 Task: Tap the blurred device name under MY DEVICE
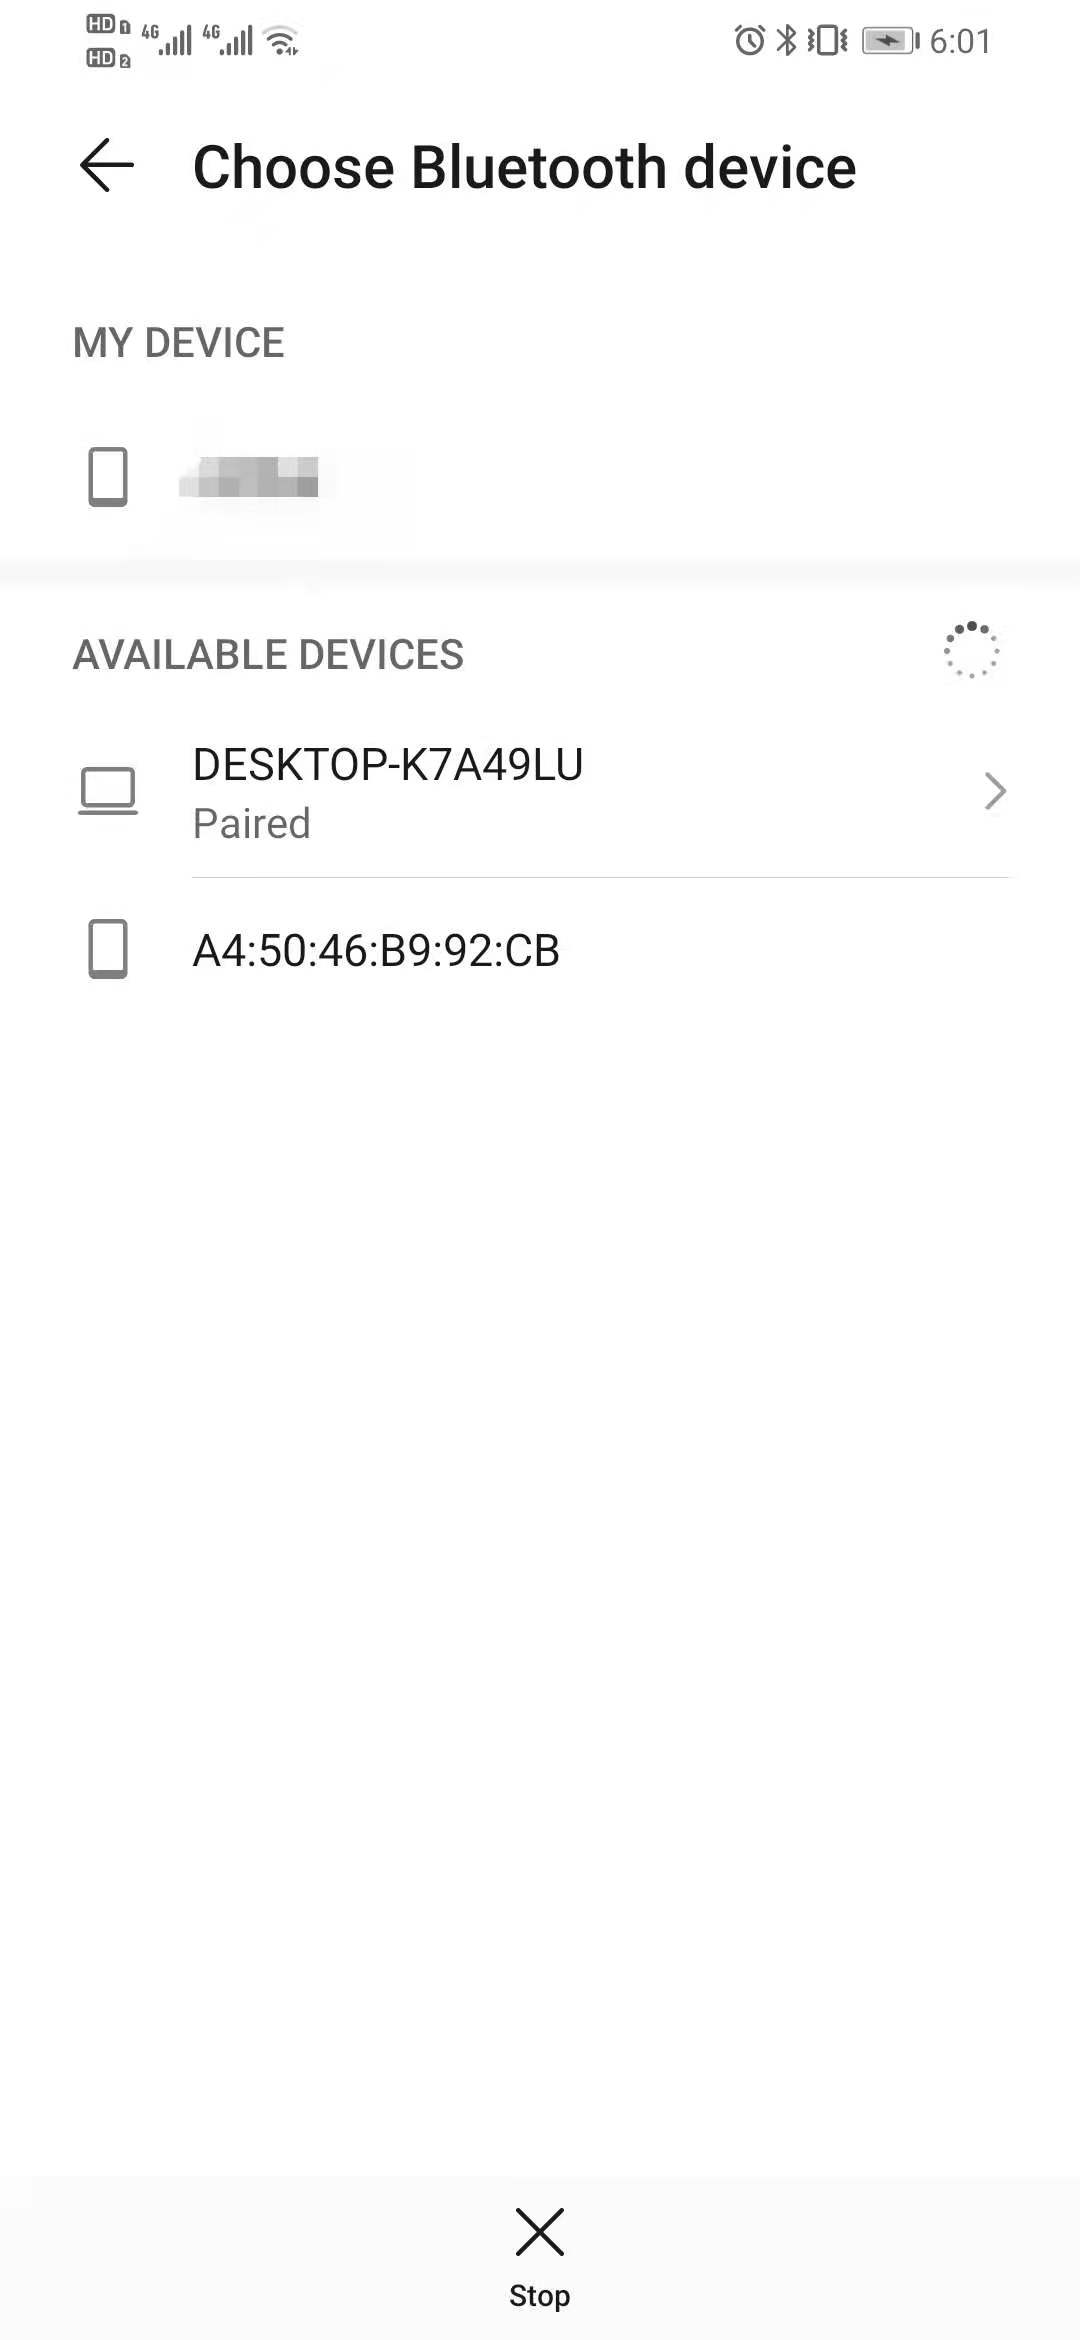249,477
